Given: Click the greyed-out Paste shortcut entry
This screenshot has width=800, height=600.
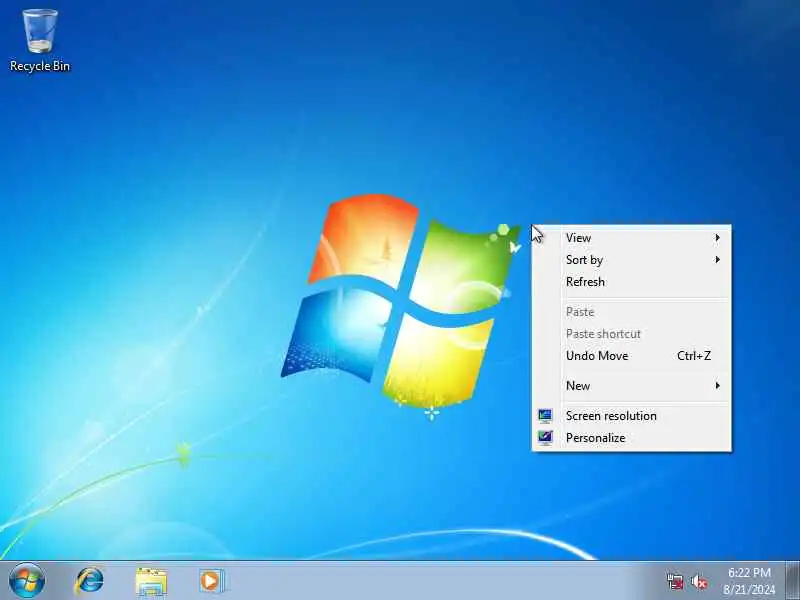Looking at the screenshot, I should coord(632,334).
